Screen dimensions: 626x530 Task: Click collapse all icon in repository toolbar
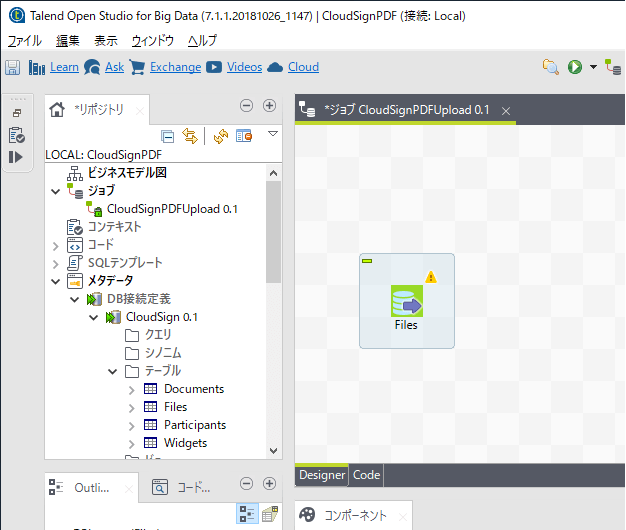tap(168, 136)
